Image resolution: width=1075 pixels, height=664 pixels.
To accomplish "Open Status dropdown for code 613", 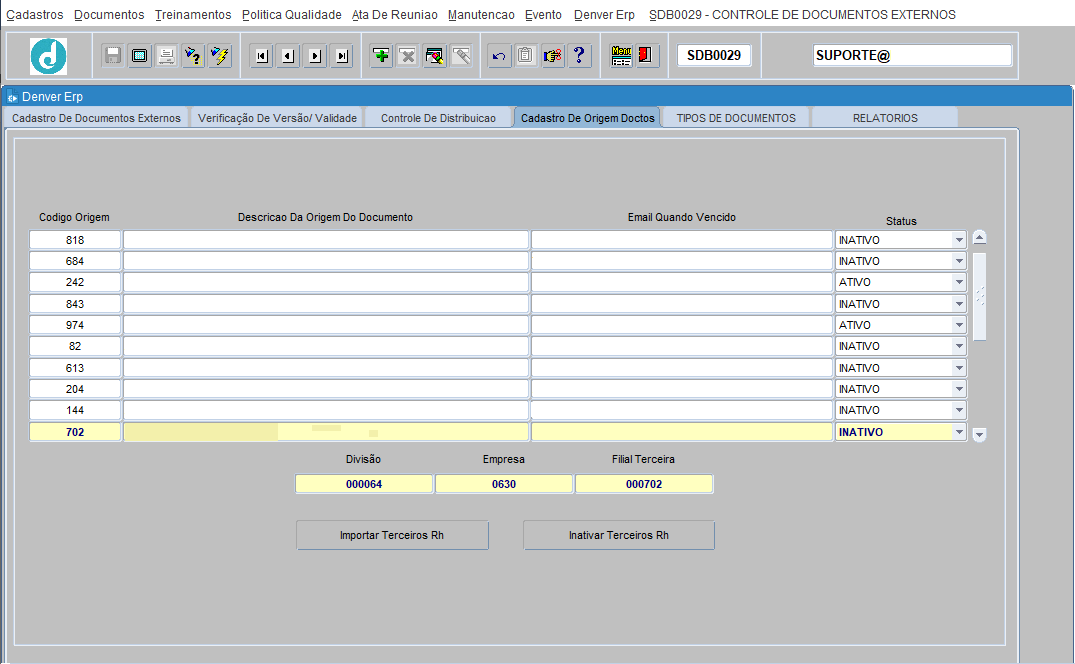I will click(958, 368).
